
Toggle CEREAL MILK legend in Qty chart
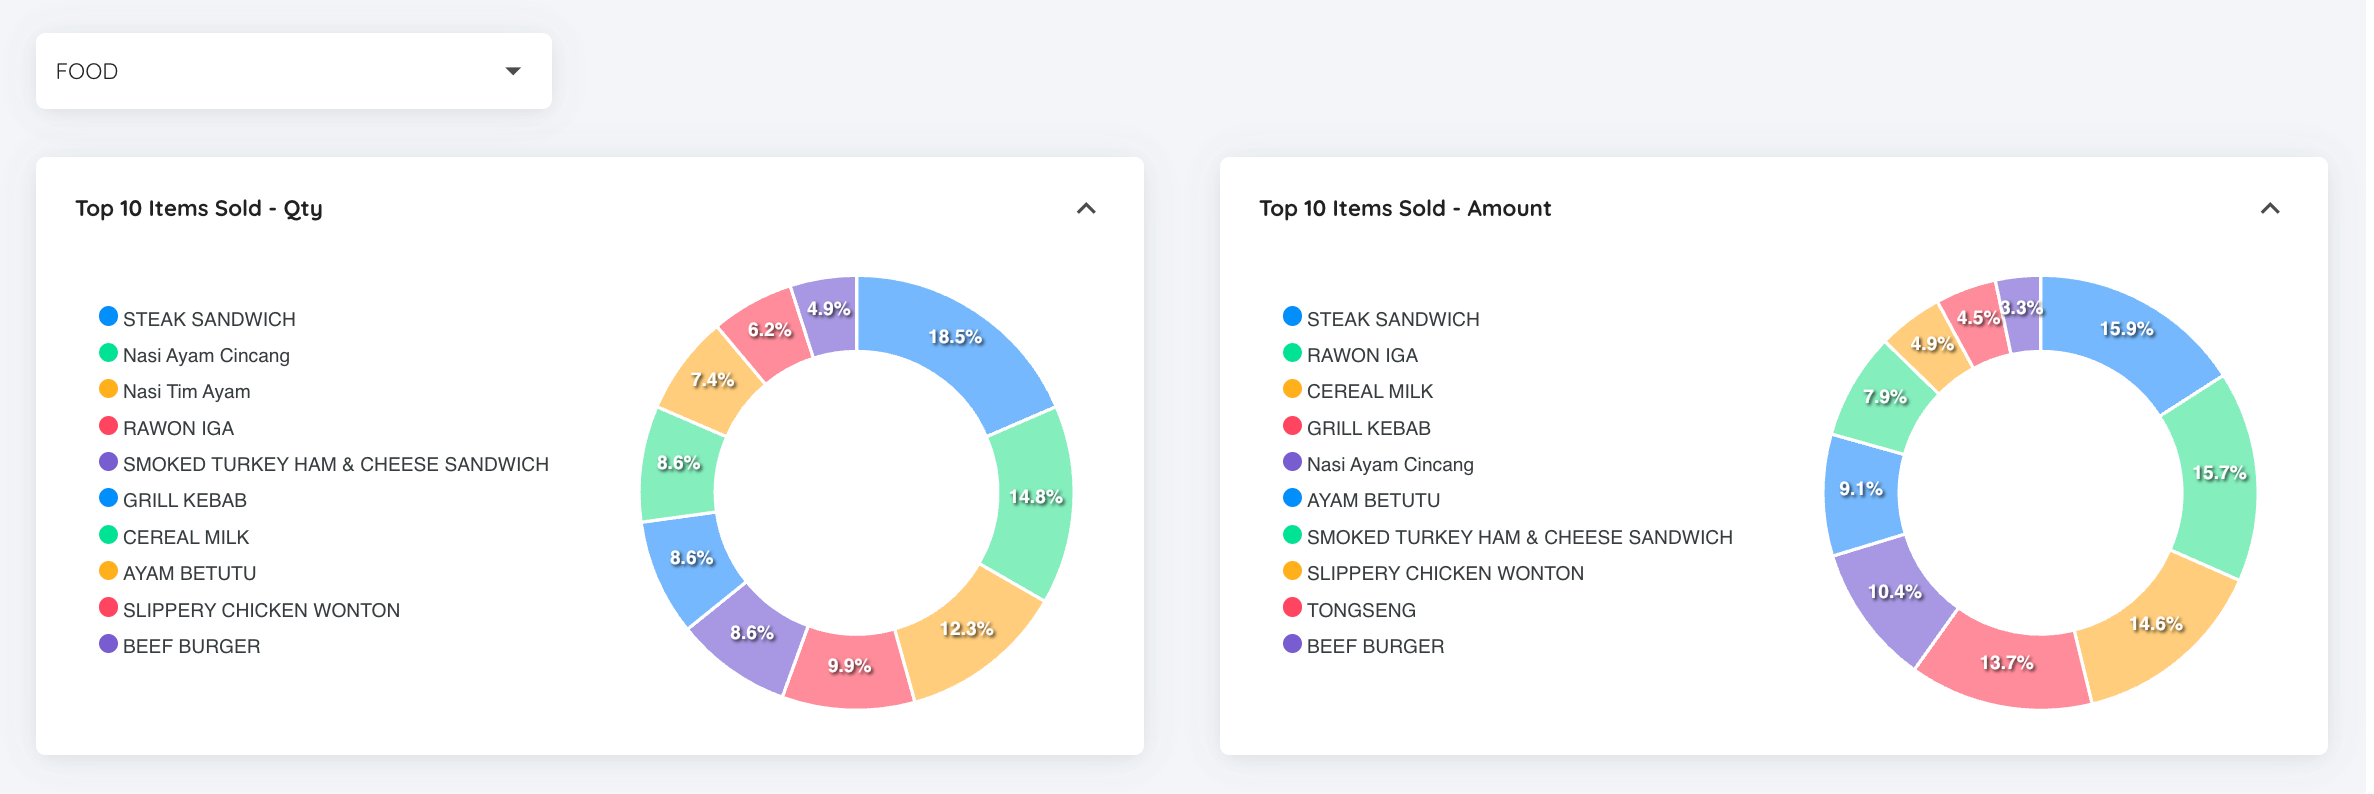174,537
